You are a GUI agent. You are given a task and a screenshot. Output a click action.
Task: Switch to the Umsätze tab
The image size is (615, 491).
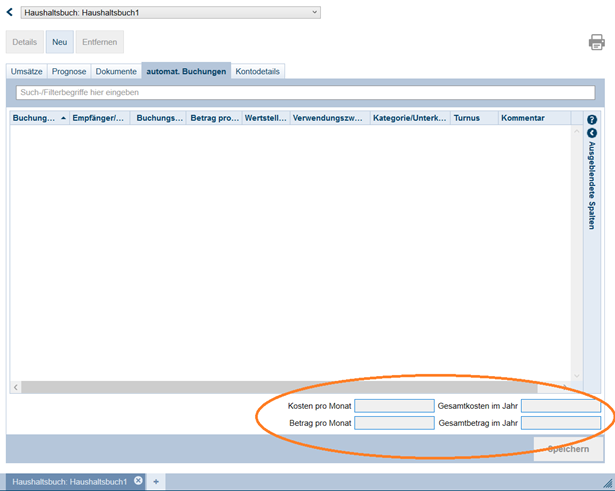27,72
